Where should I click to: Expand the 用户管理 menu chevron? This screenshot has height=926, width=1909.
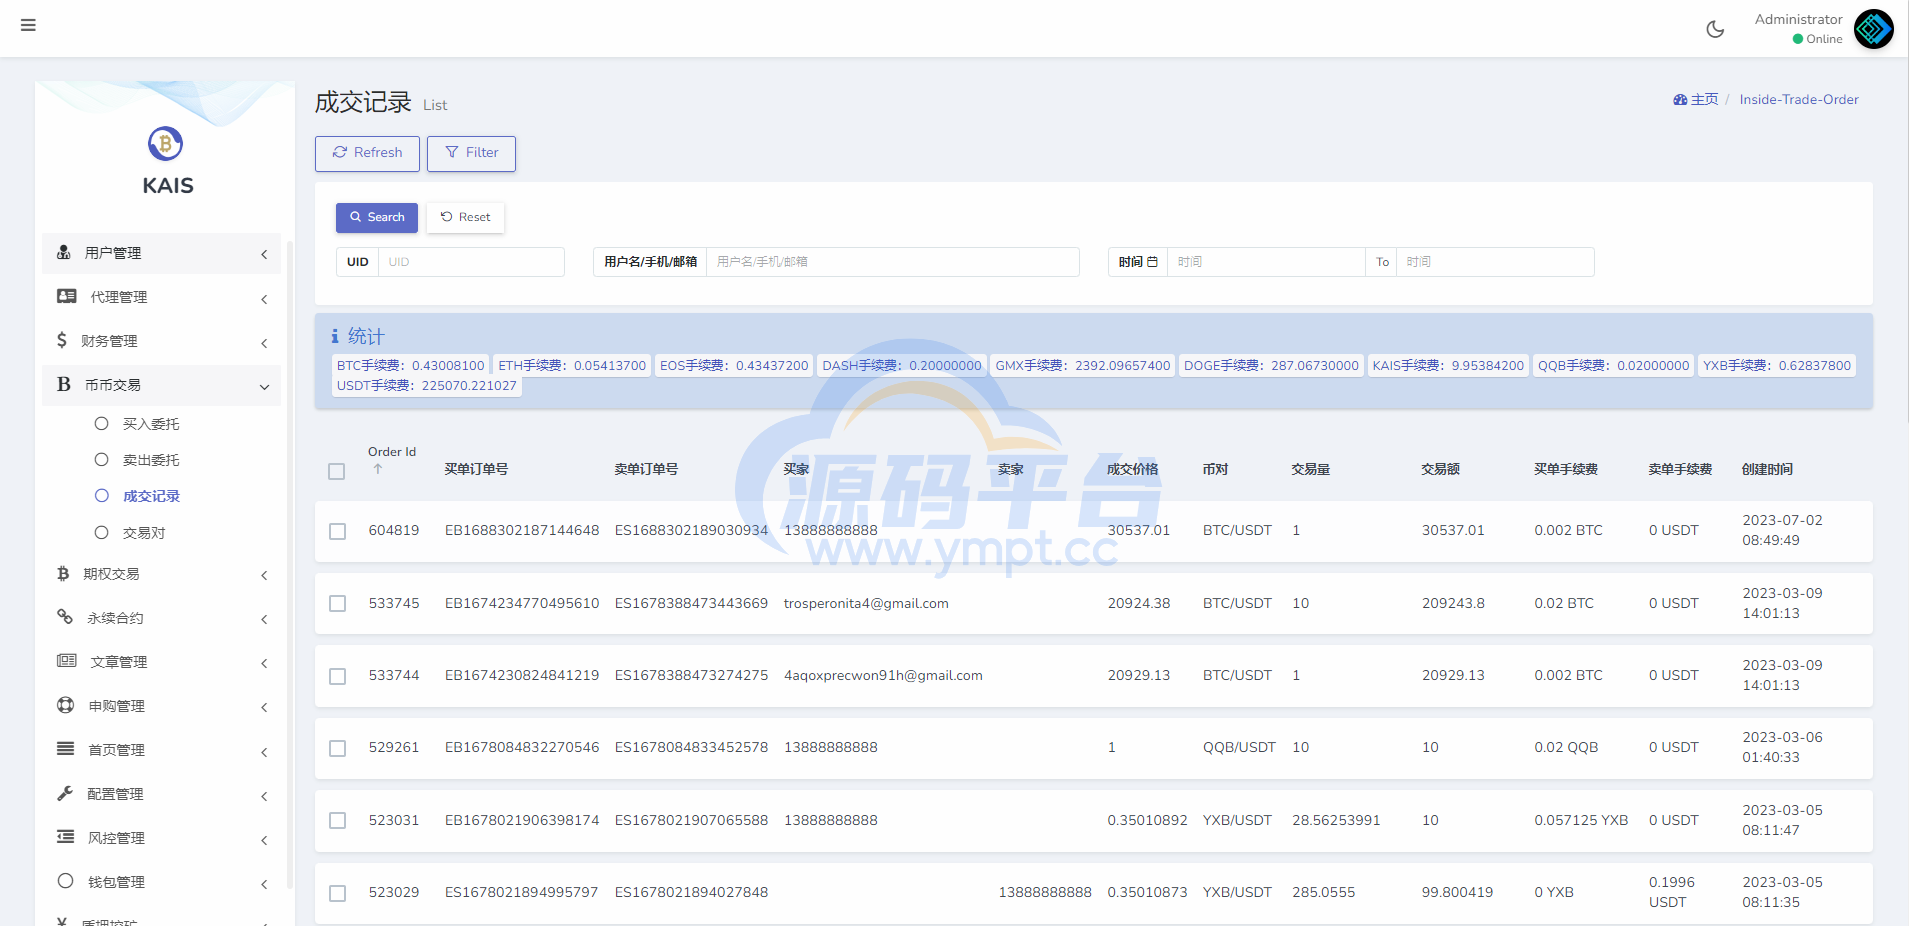click(264, 254)
